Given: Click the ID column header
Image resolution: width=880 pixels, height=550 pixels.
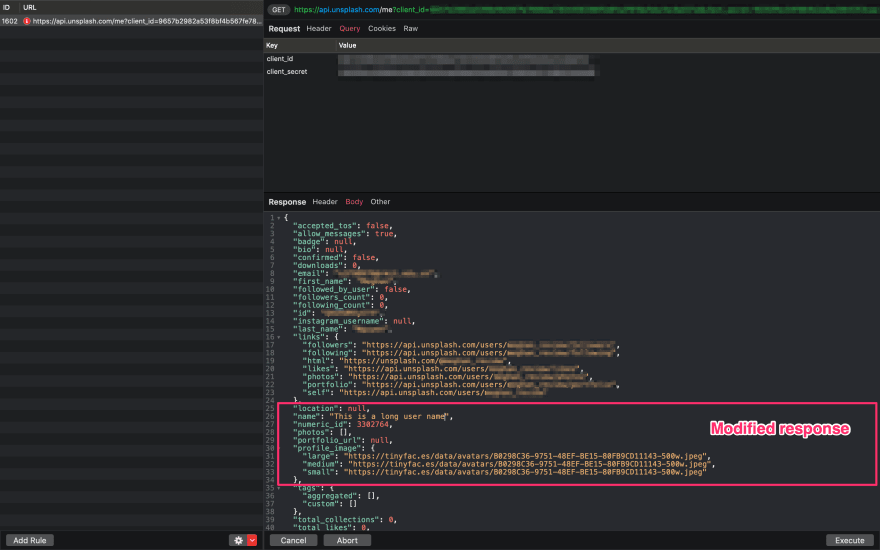Looking at the screenshot, I should (x=6, y=8).
